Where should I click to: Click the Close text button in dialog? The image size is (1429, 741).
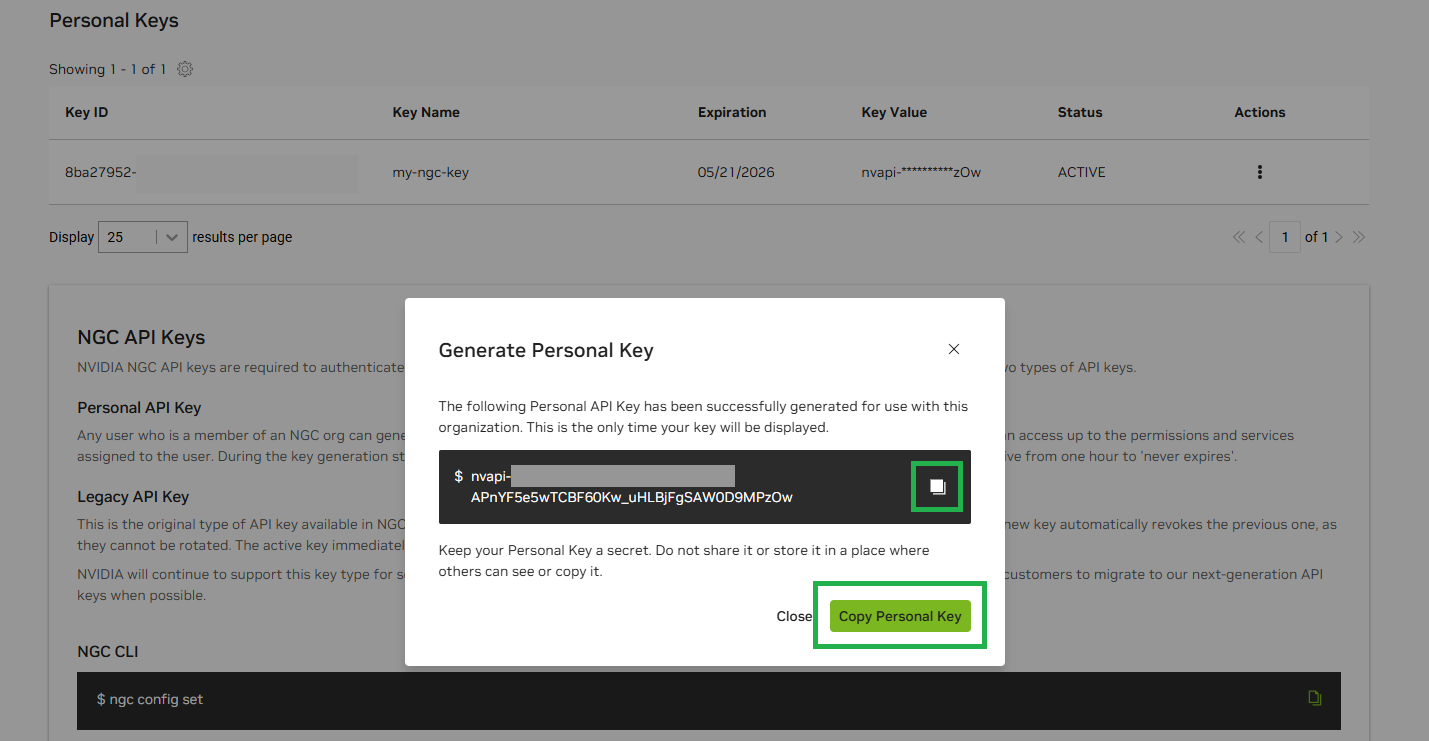pos(794,616)
